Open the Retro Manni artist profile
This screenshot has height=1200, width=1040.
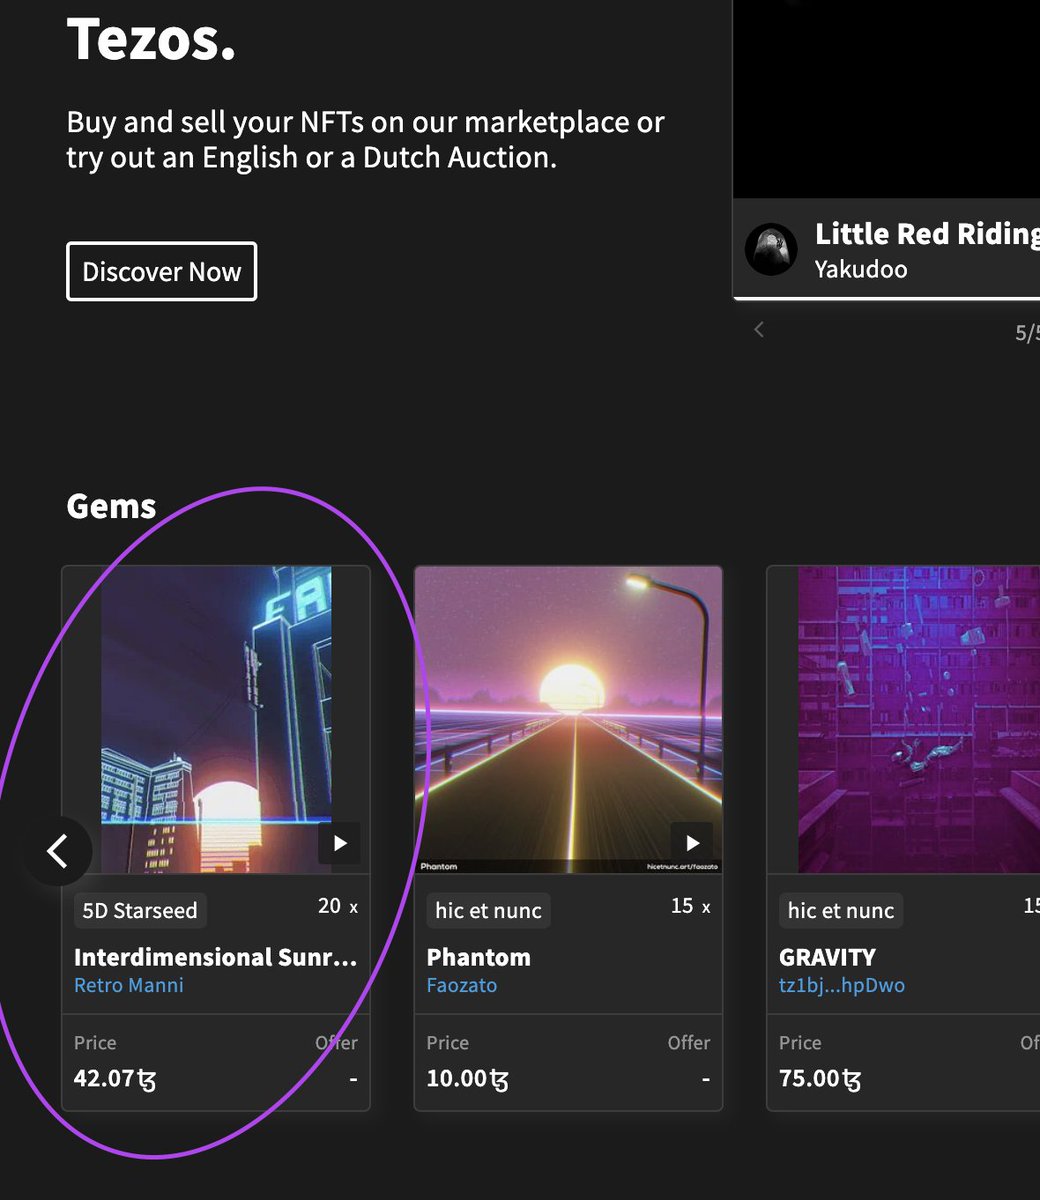tap(129, 985)
